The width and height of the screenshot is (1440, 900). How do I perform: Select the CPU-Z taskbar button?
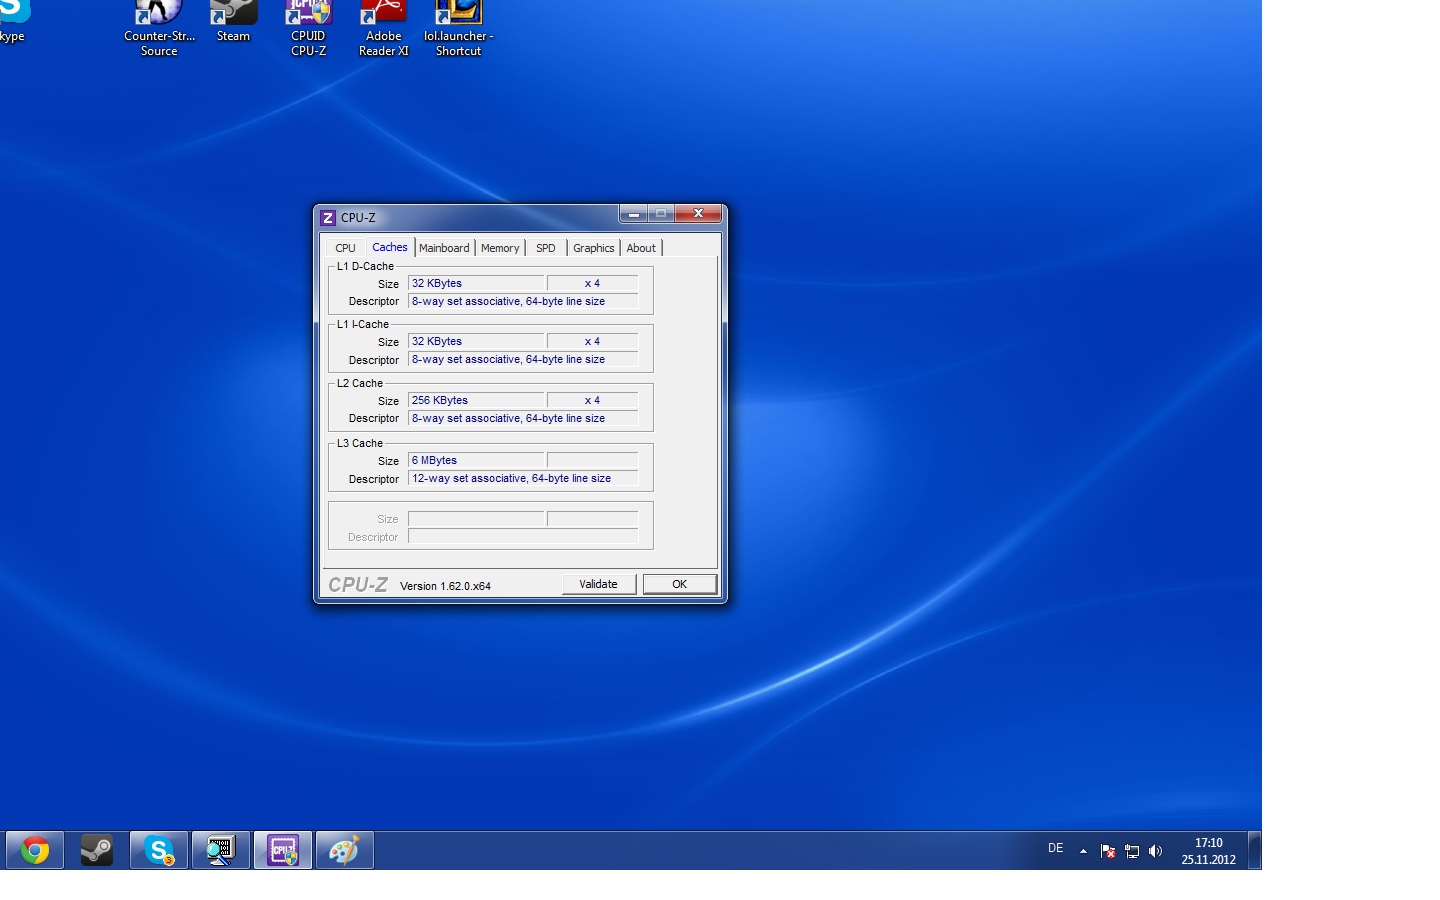click(x=283, y=850)
